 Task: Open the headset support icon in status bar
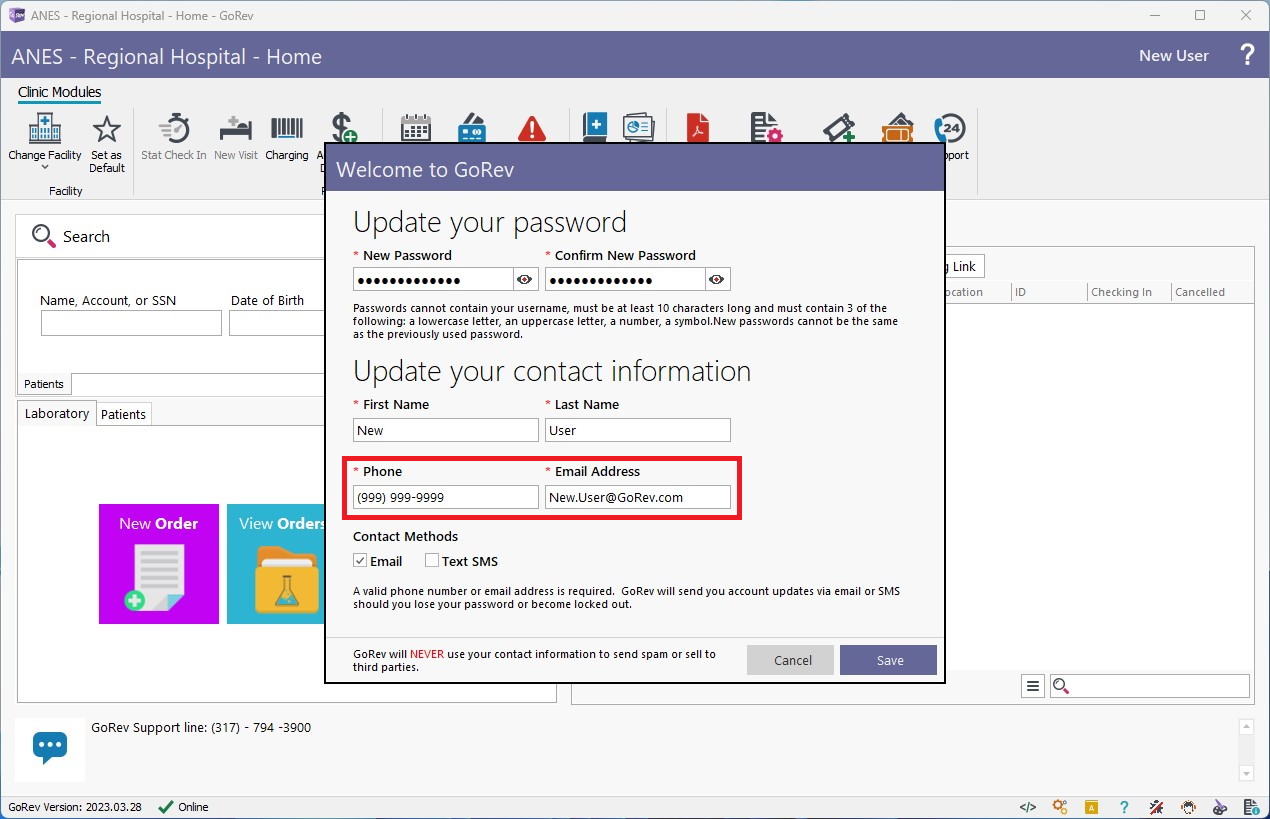click(x=1188, y=807)
